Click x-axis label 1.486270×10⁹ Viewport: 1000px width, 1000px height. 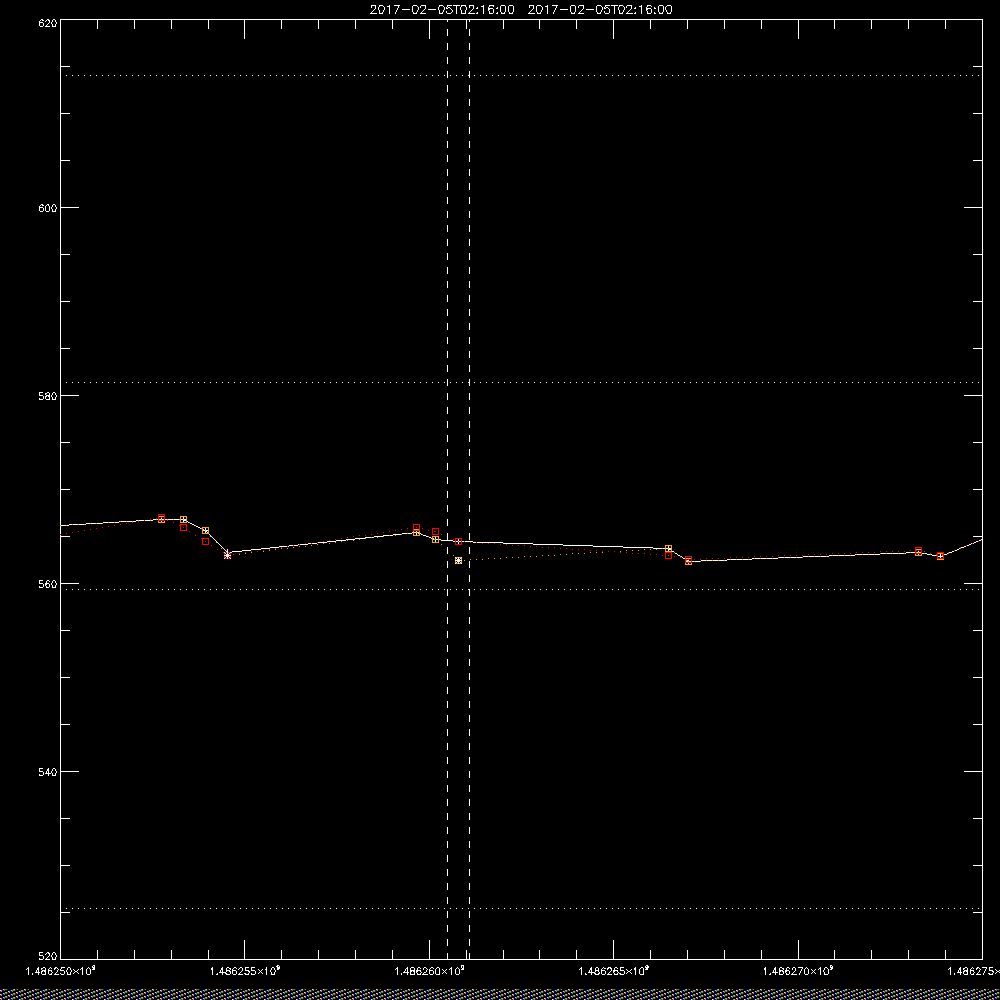(798, 971)
